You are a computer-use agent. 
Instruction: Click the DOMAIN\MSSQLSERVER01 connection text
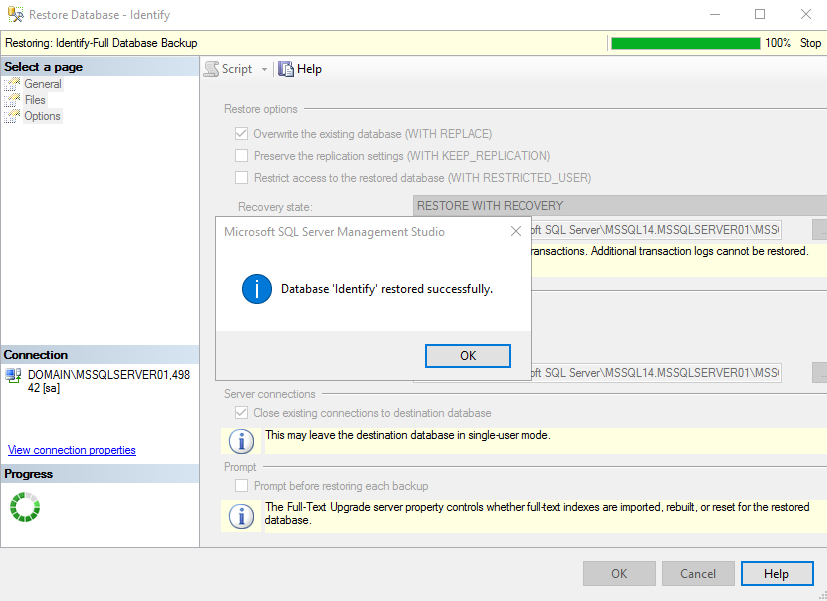tap(109, 381)
